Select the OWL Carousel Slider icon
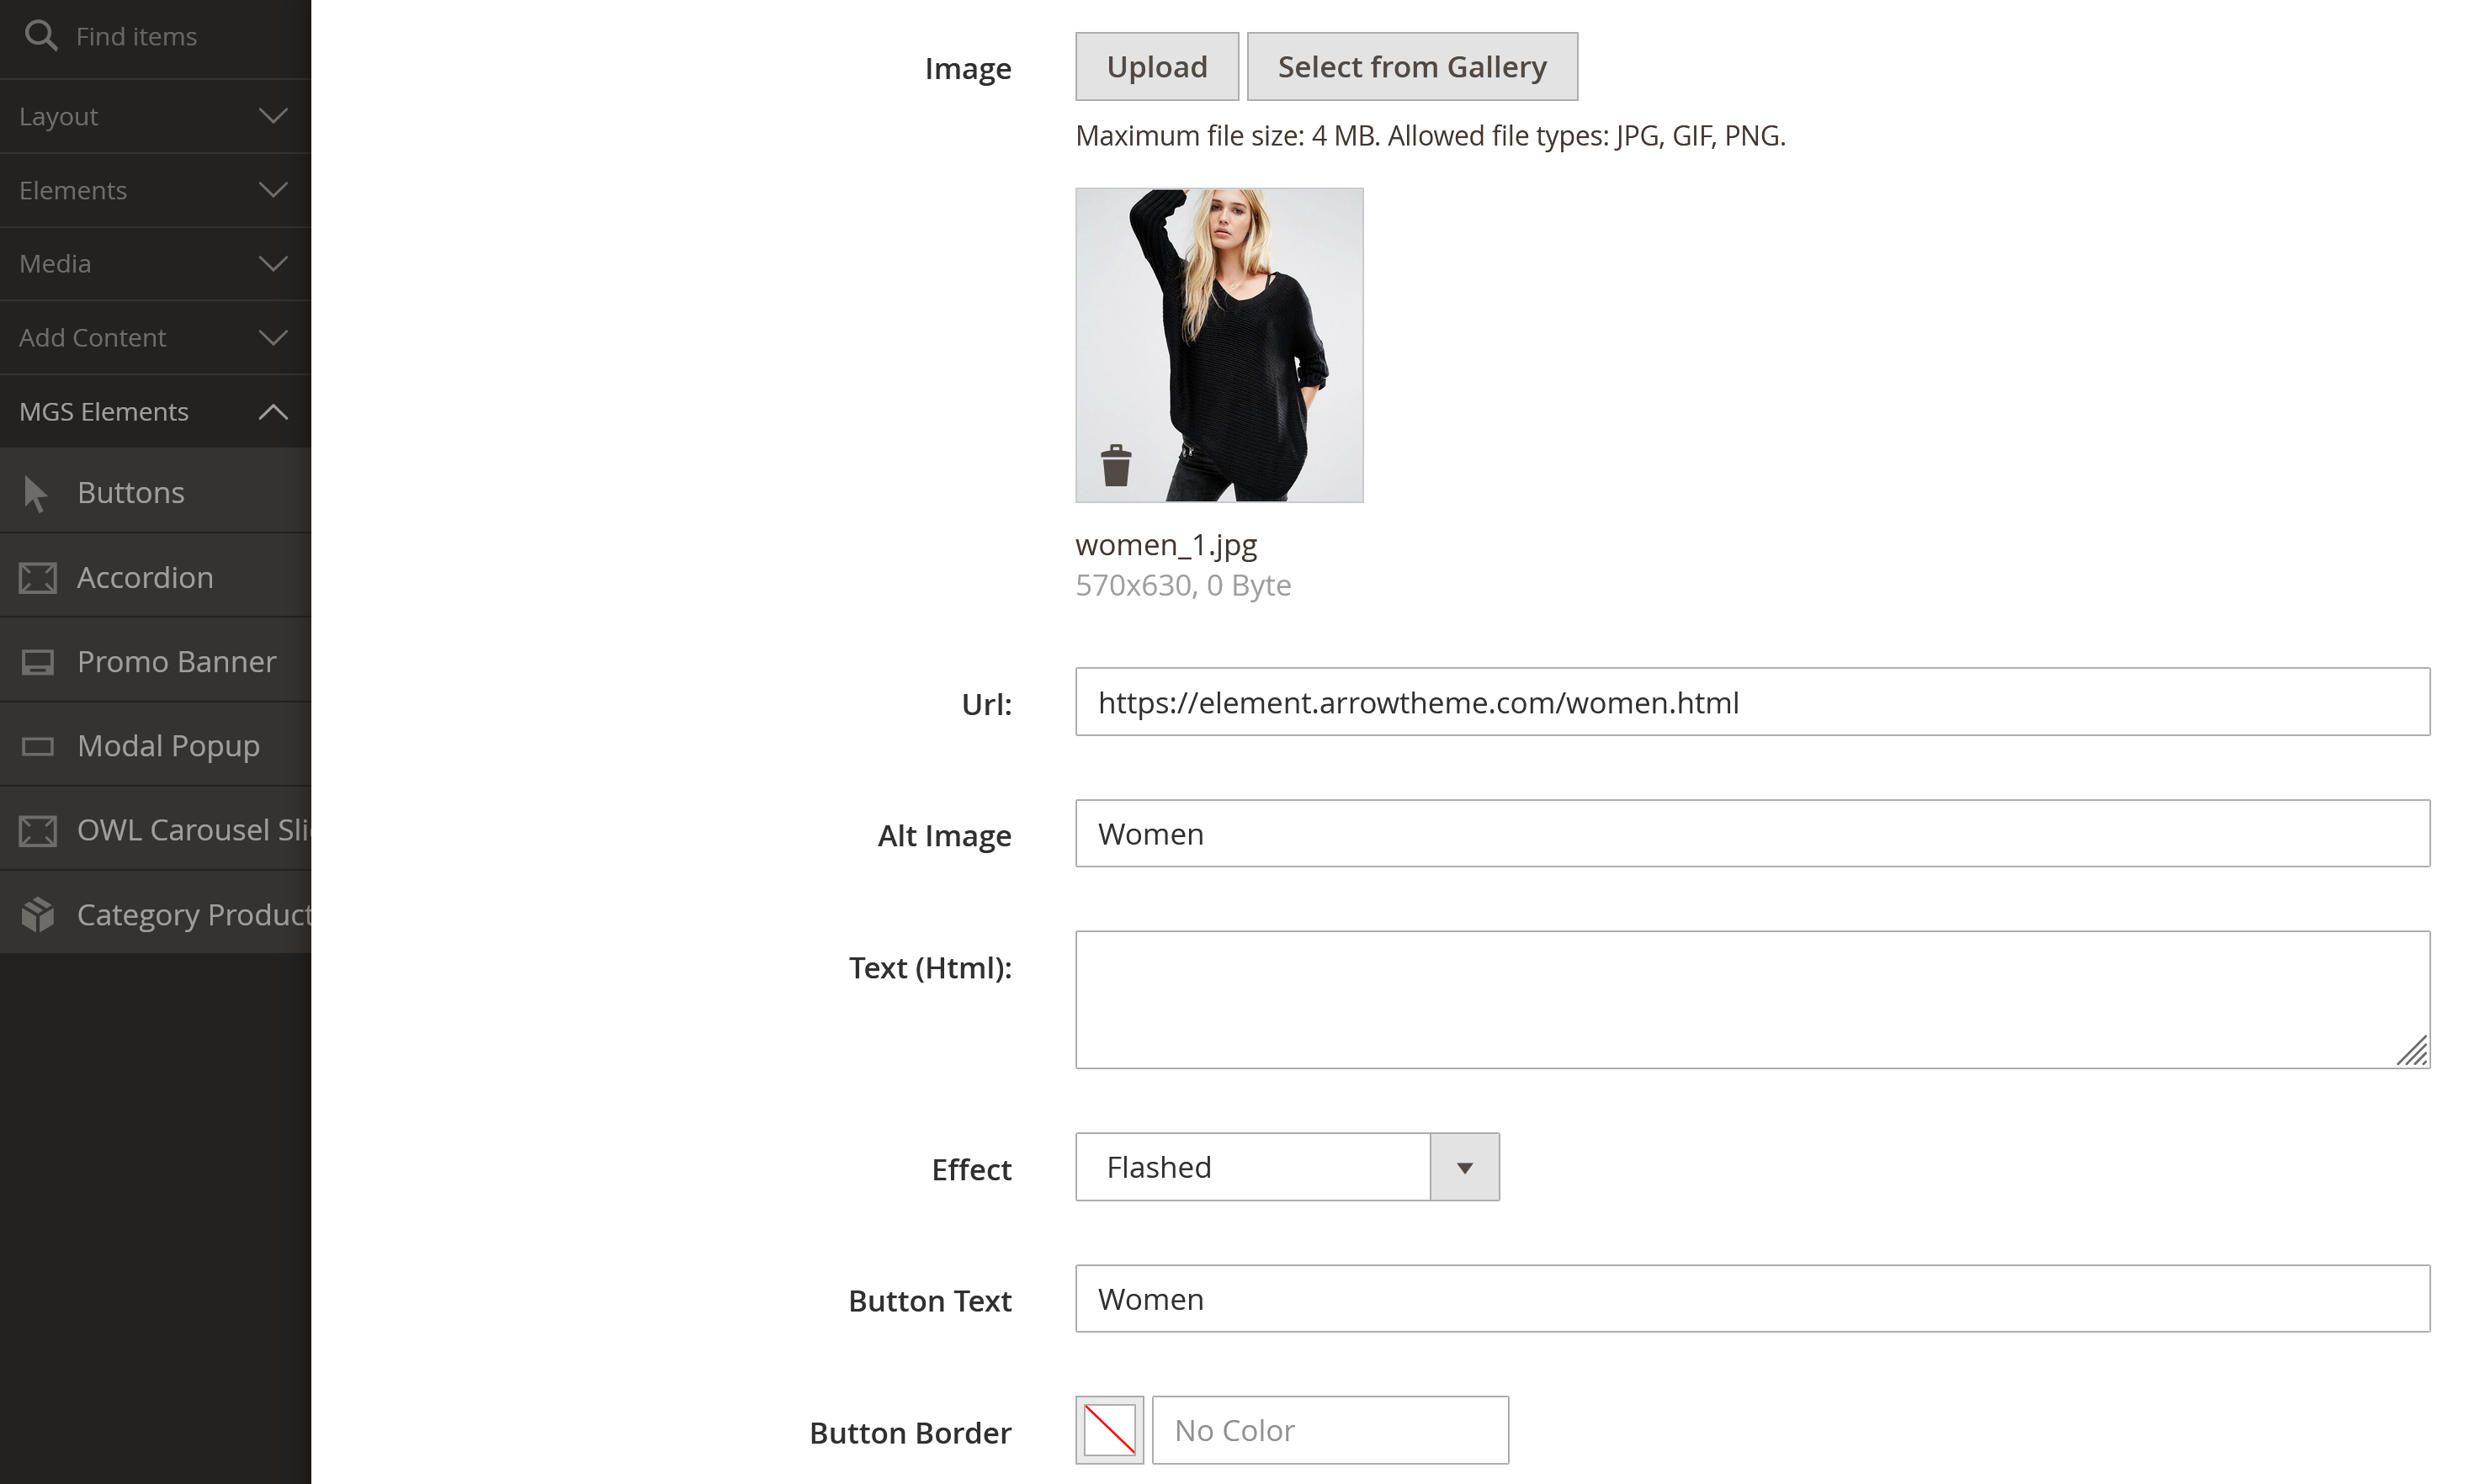 coord(38,830)
